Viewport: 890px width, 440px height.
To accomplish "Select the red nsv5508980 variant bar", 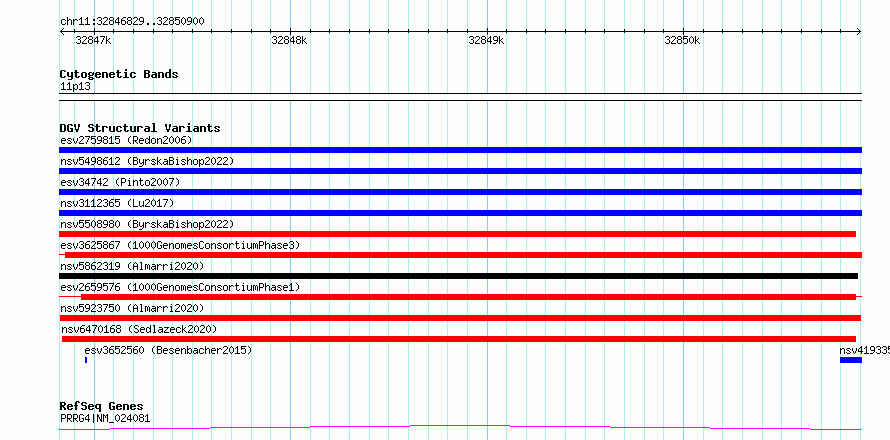I will [457, 234].
